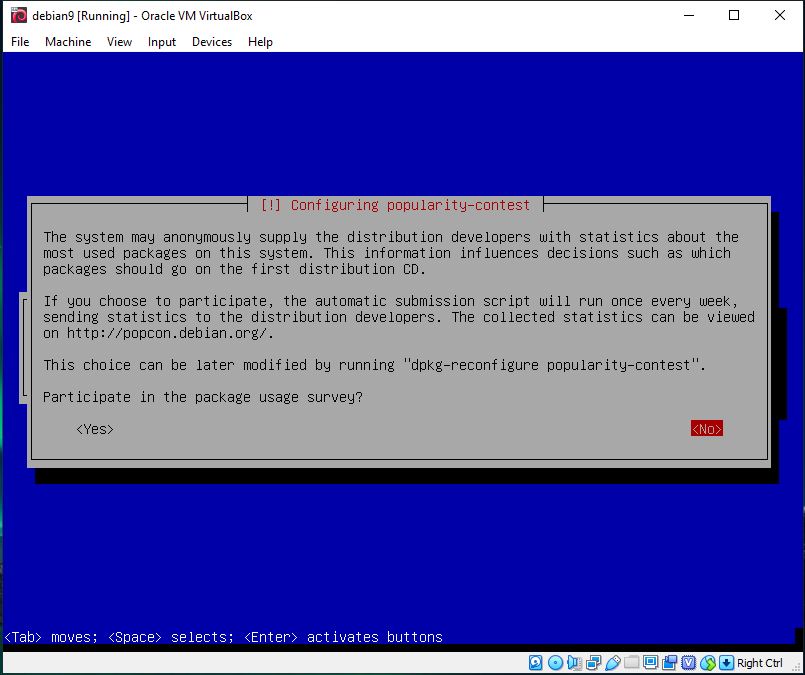Open the audio status icon
This screenshot has height=675, width=805.
(x=574, y=663)
